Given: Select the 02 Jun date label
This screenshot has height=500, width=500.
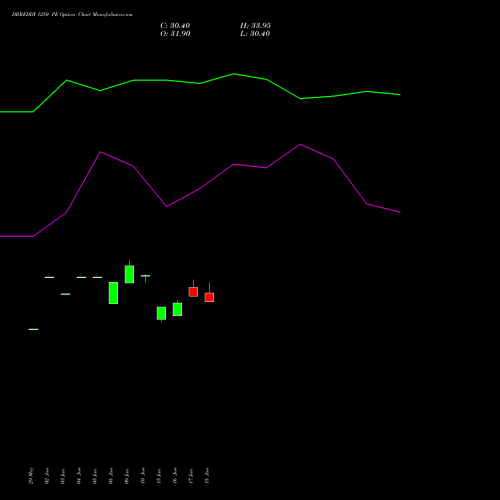Looking at the screenshot, I should tap(47, 476).
